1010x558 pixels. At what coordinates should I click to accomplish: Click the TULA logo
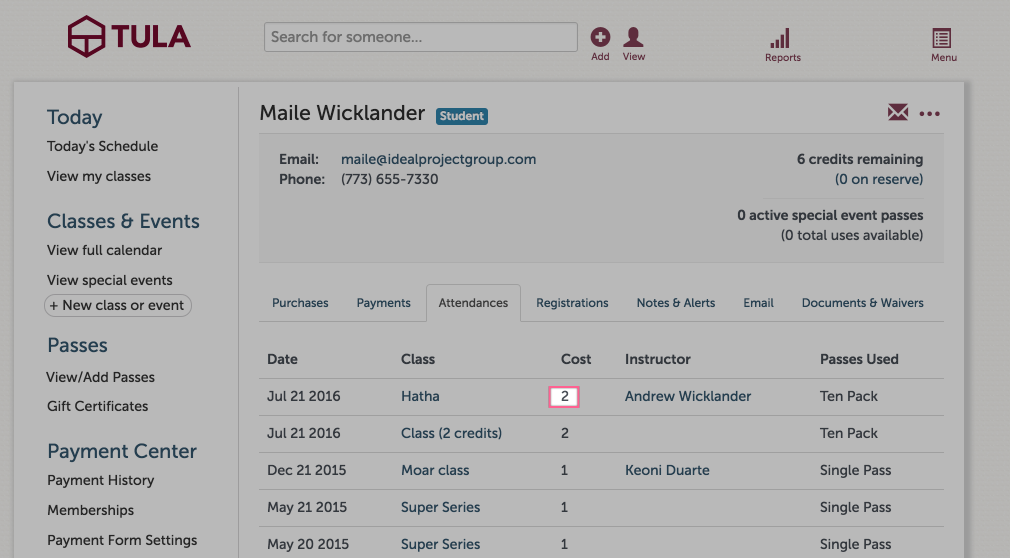(129, 37)
